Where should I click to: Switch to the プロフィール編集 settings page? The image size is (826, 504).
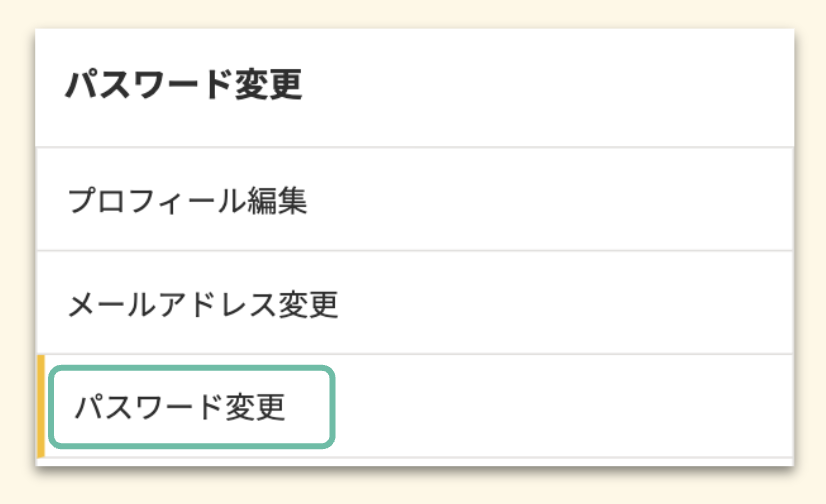point(187,201)
